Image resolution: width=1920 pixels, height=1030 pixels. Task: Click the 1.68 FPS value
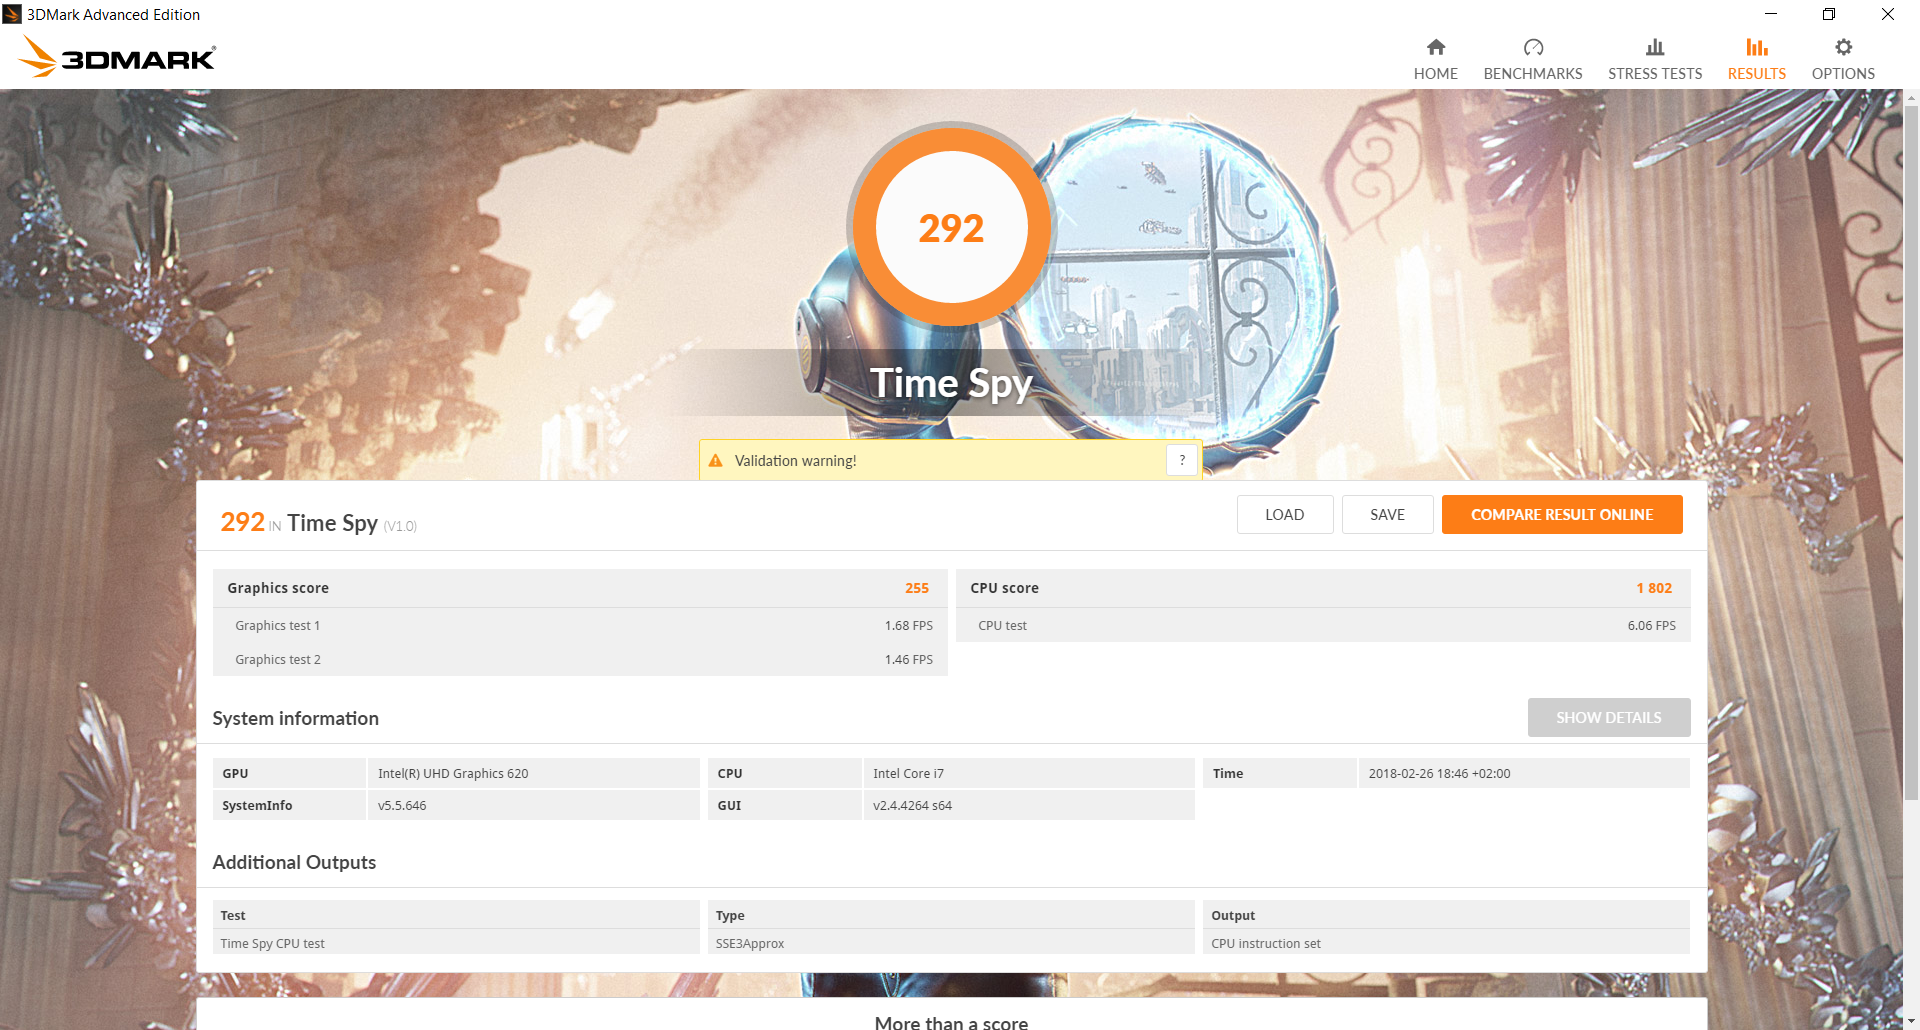tap(908, 626)
